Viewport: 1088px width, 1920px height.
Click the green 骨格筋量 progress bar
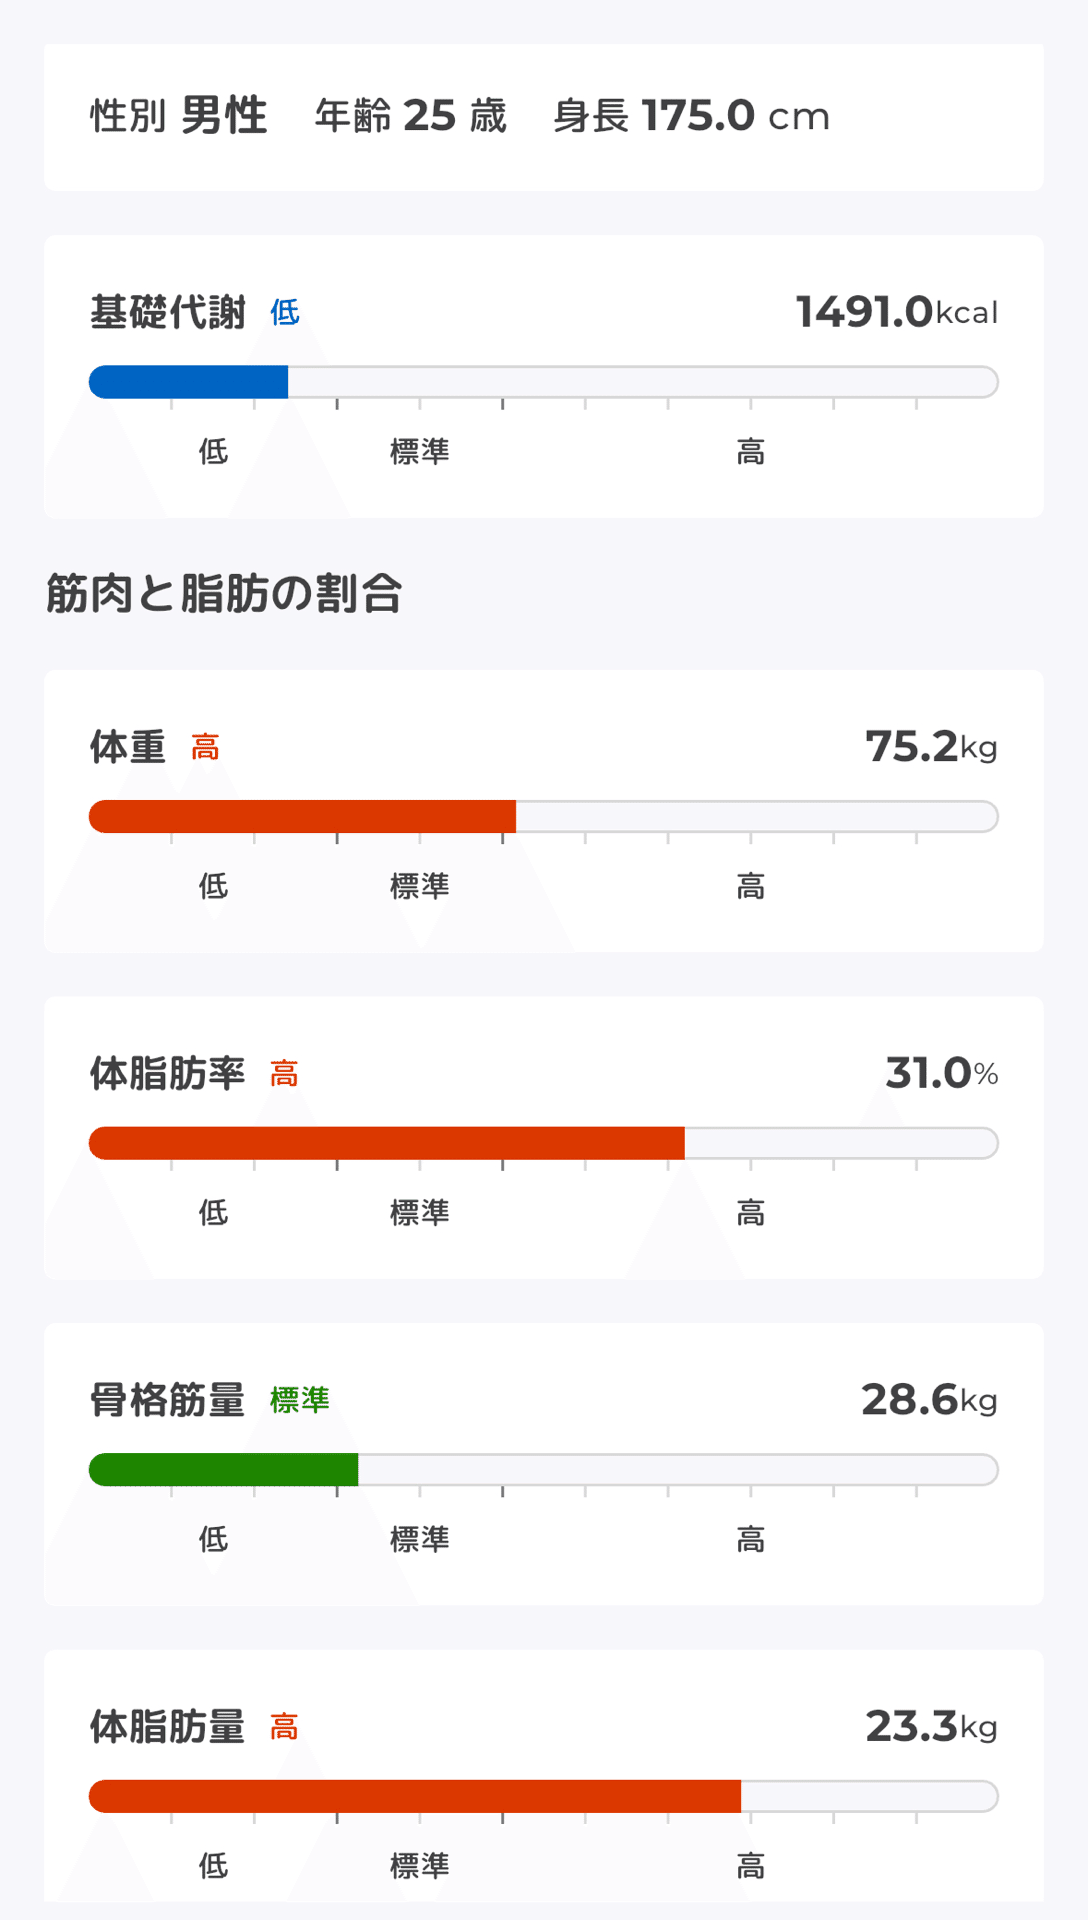[224, 1470]
